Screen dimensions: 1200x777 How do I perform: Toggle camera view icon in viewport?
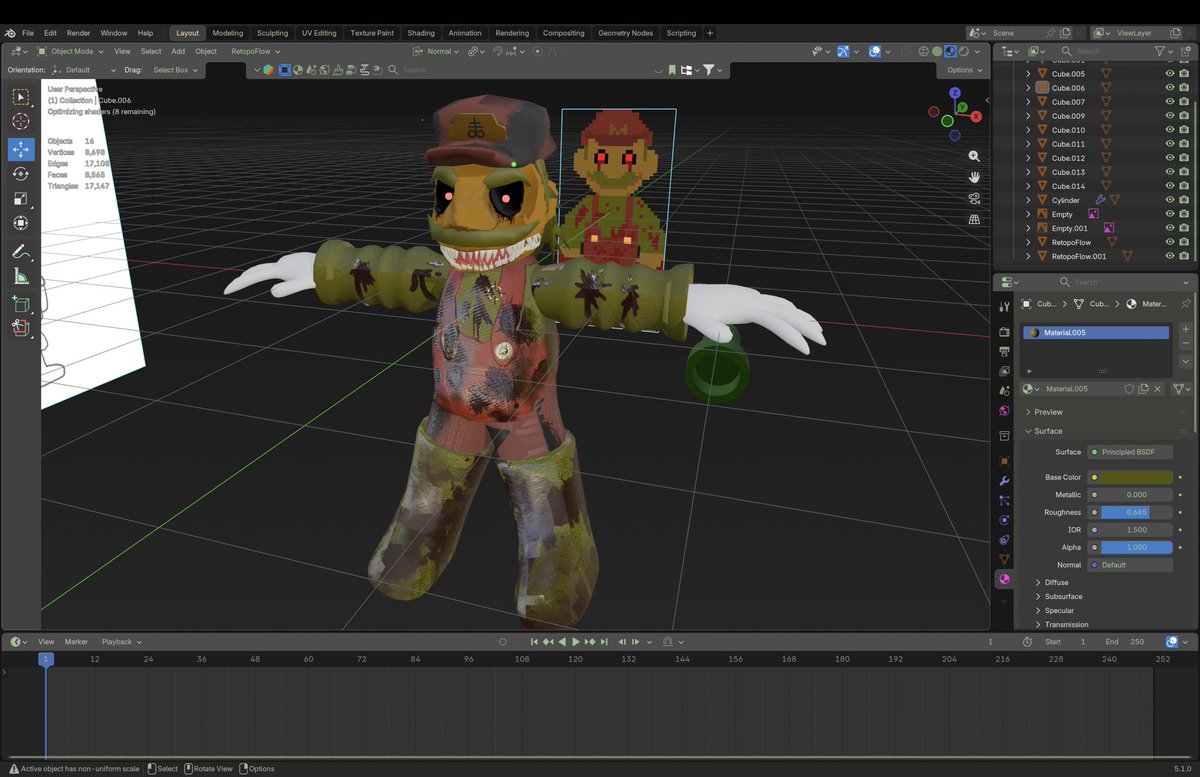click(x=974, y=198)
